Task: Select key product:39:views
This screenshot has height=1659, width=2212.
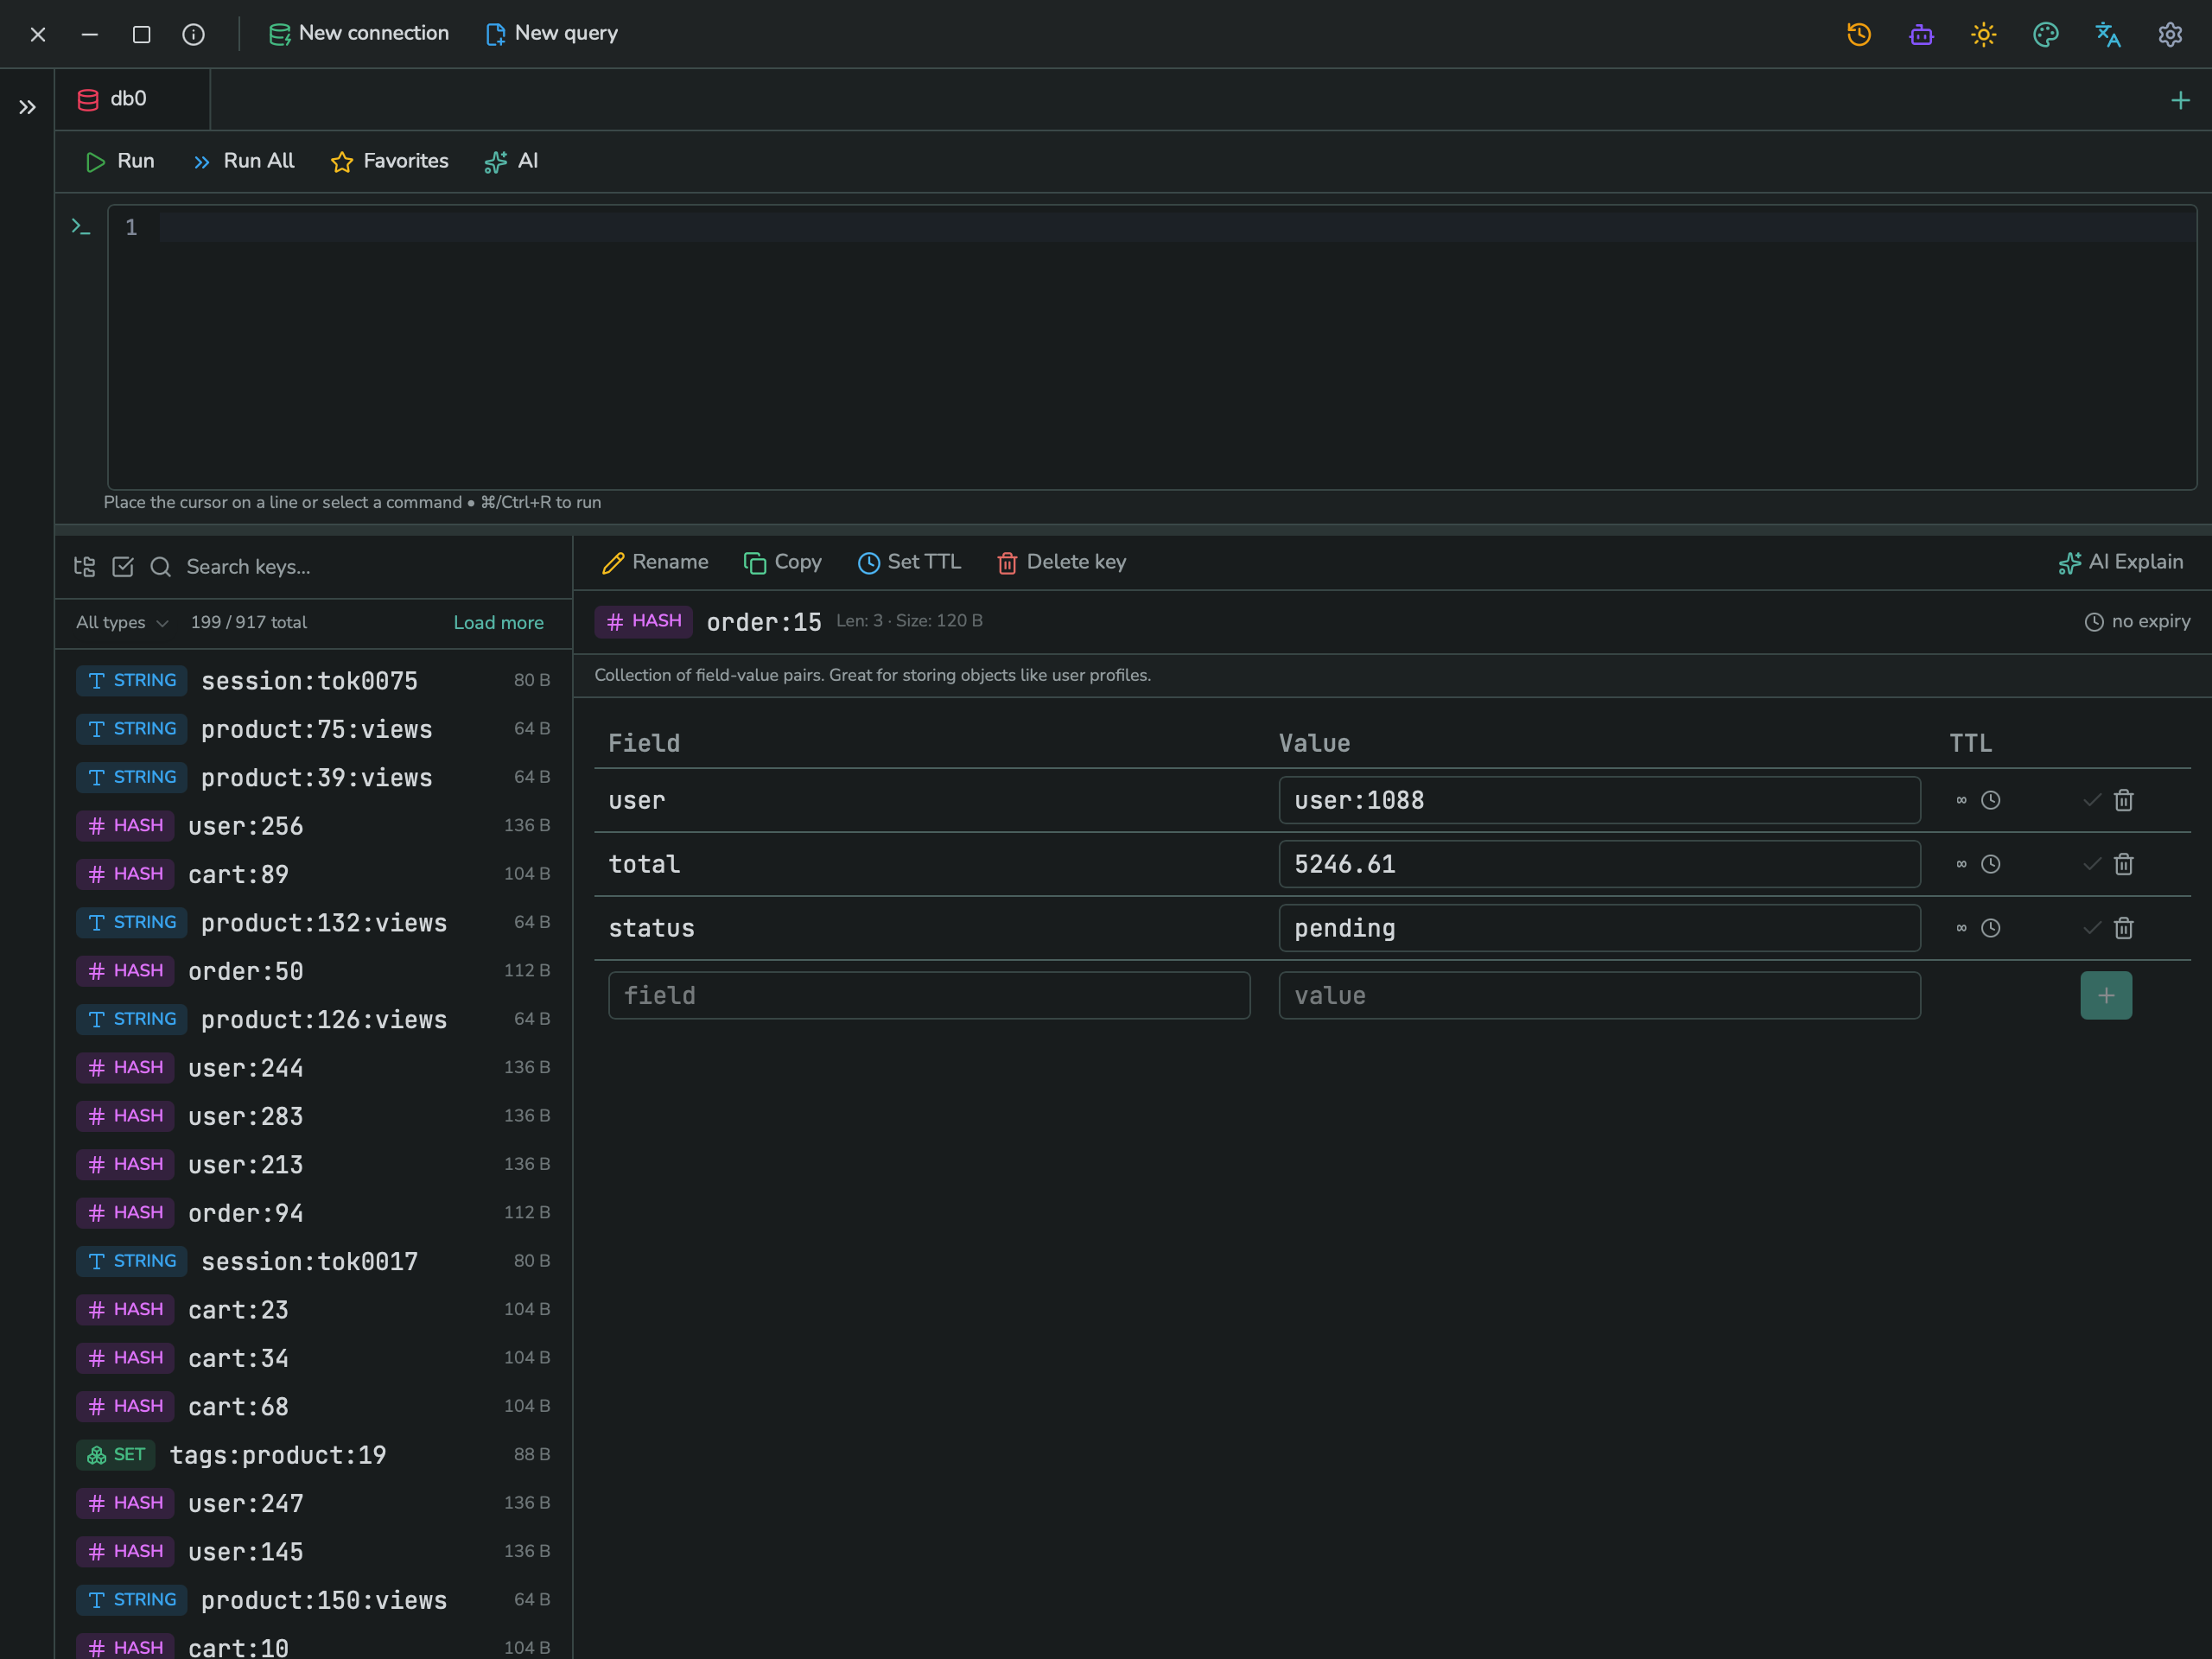Action: click(313, 777)
